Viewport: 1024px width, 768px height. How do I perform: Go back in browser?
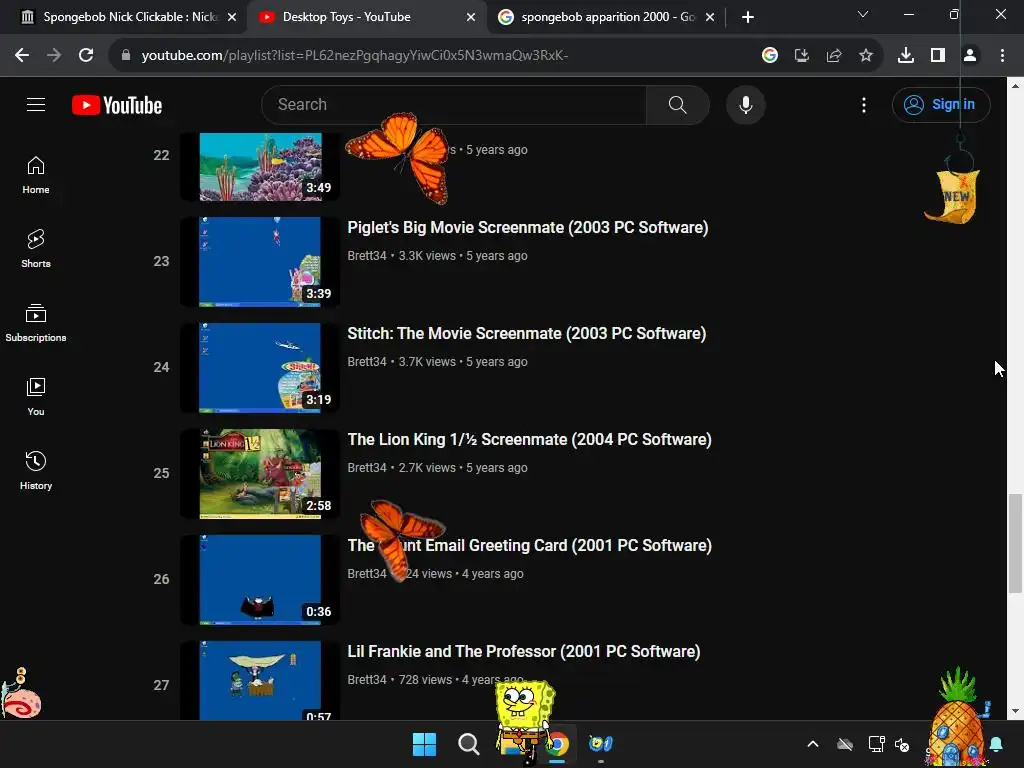[22, 55]
